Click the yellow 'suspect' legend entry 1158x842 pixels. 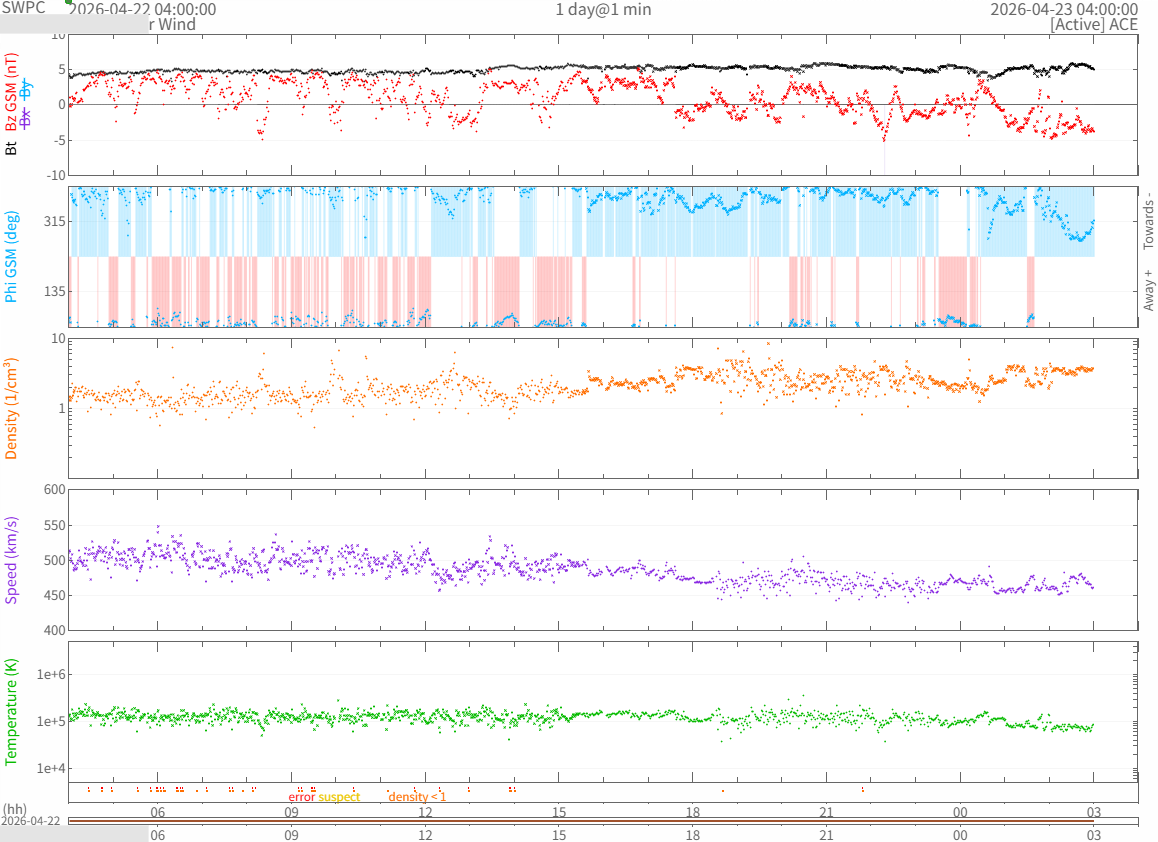point(339,797)
